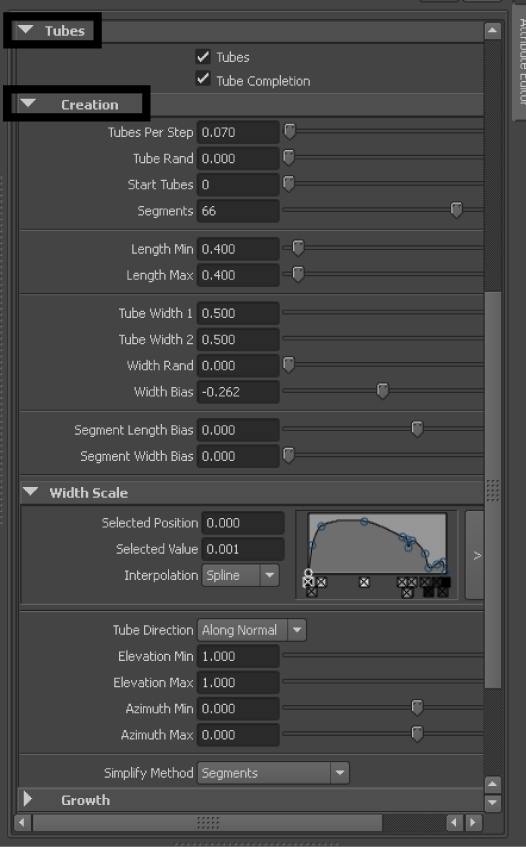Toggle the Tube Completion checkbox
The width and height of the screenshot is (526, 847).
click(203, 79)
